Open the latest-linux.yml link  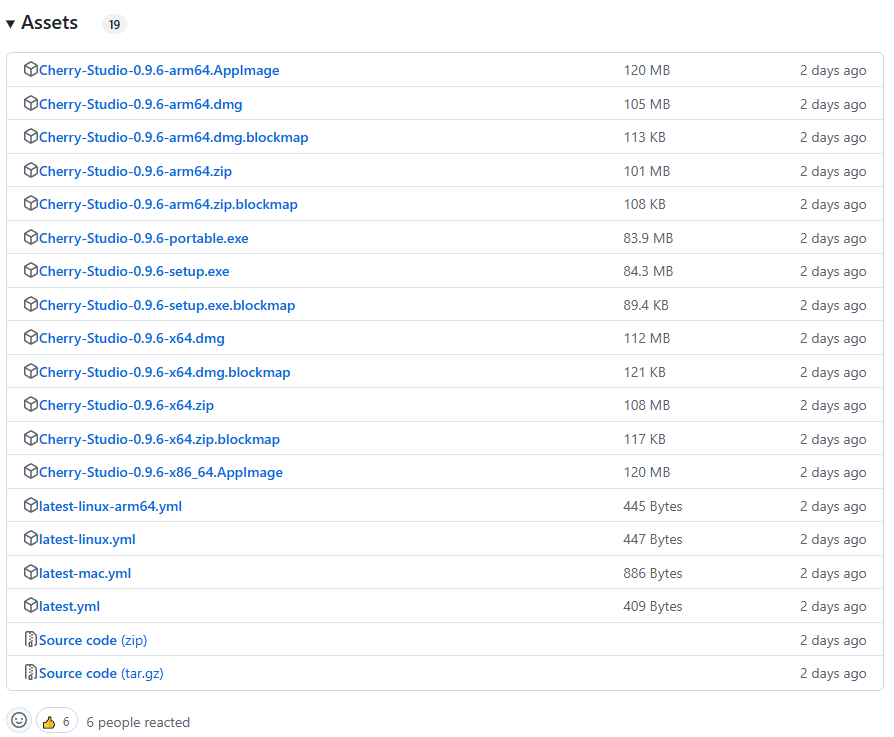[87, 539]
